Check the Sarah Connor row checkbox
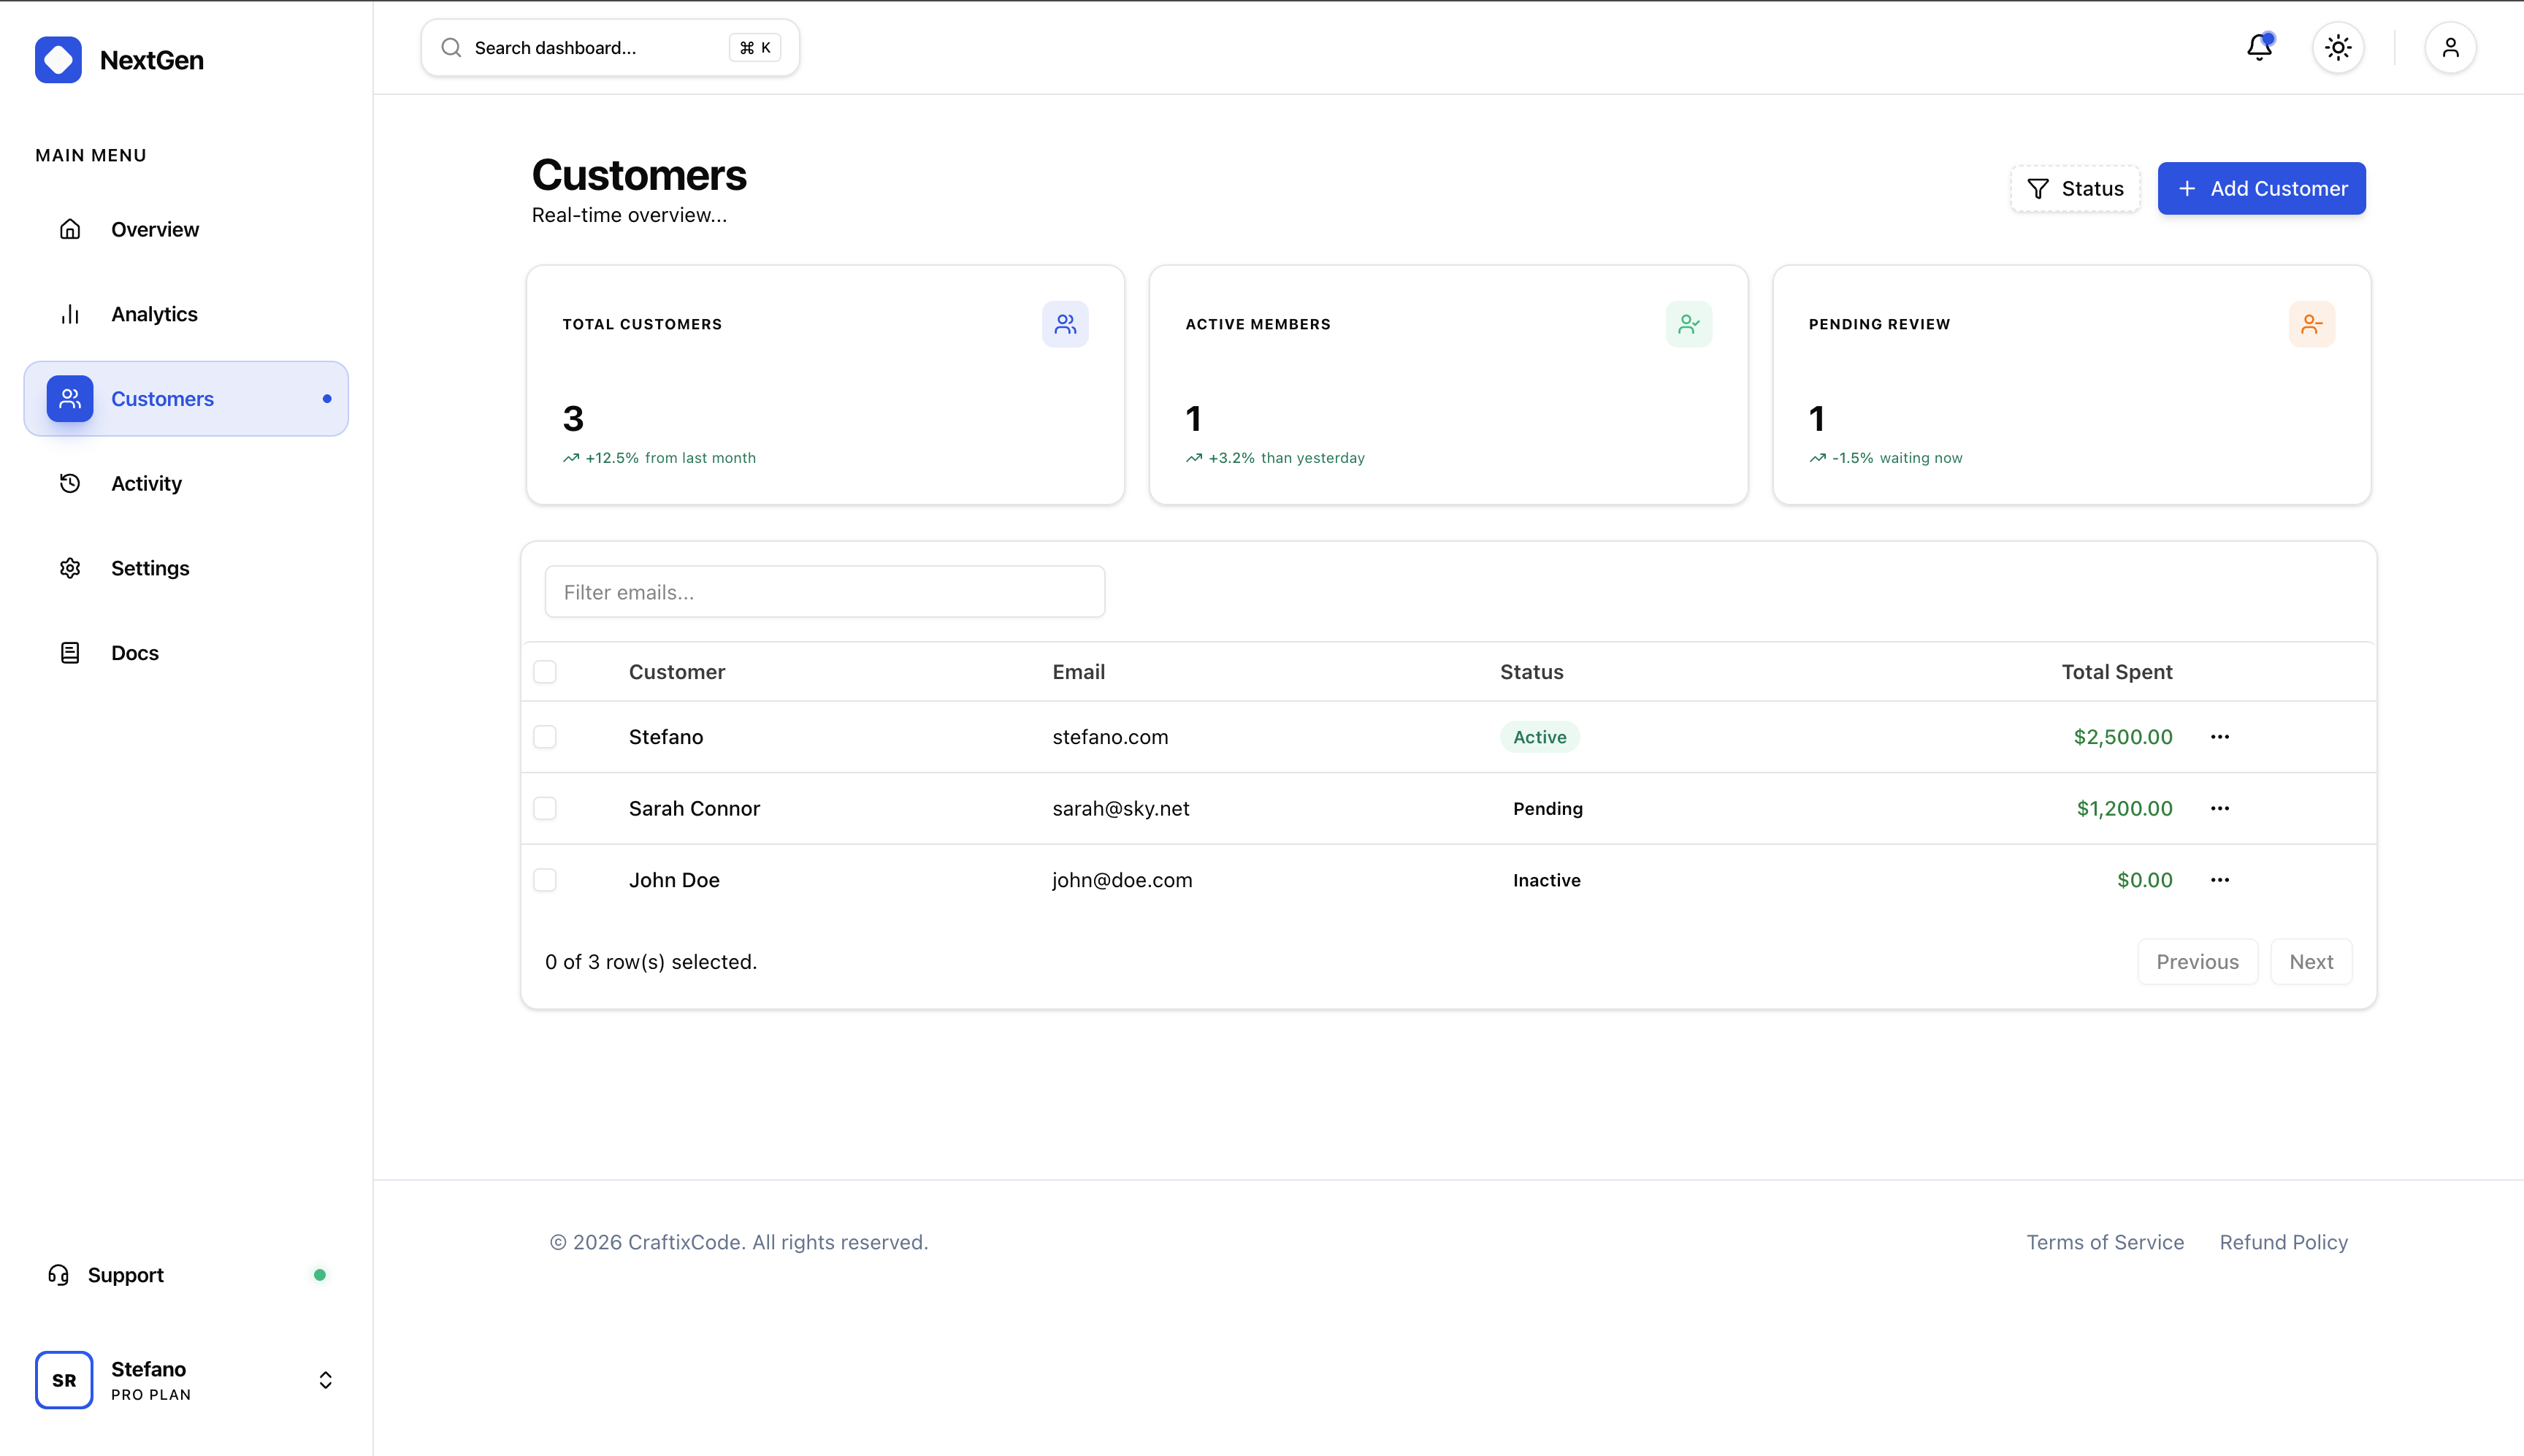This screenshot has width=2524, height=1456. 545,808
